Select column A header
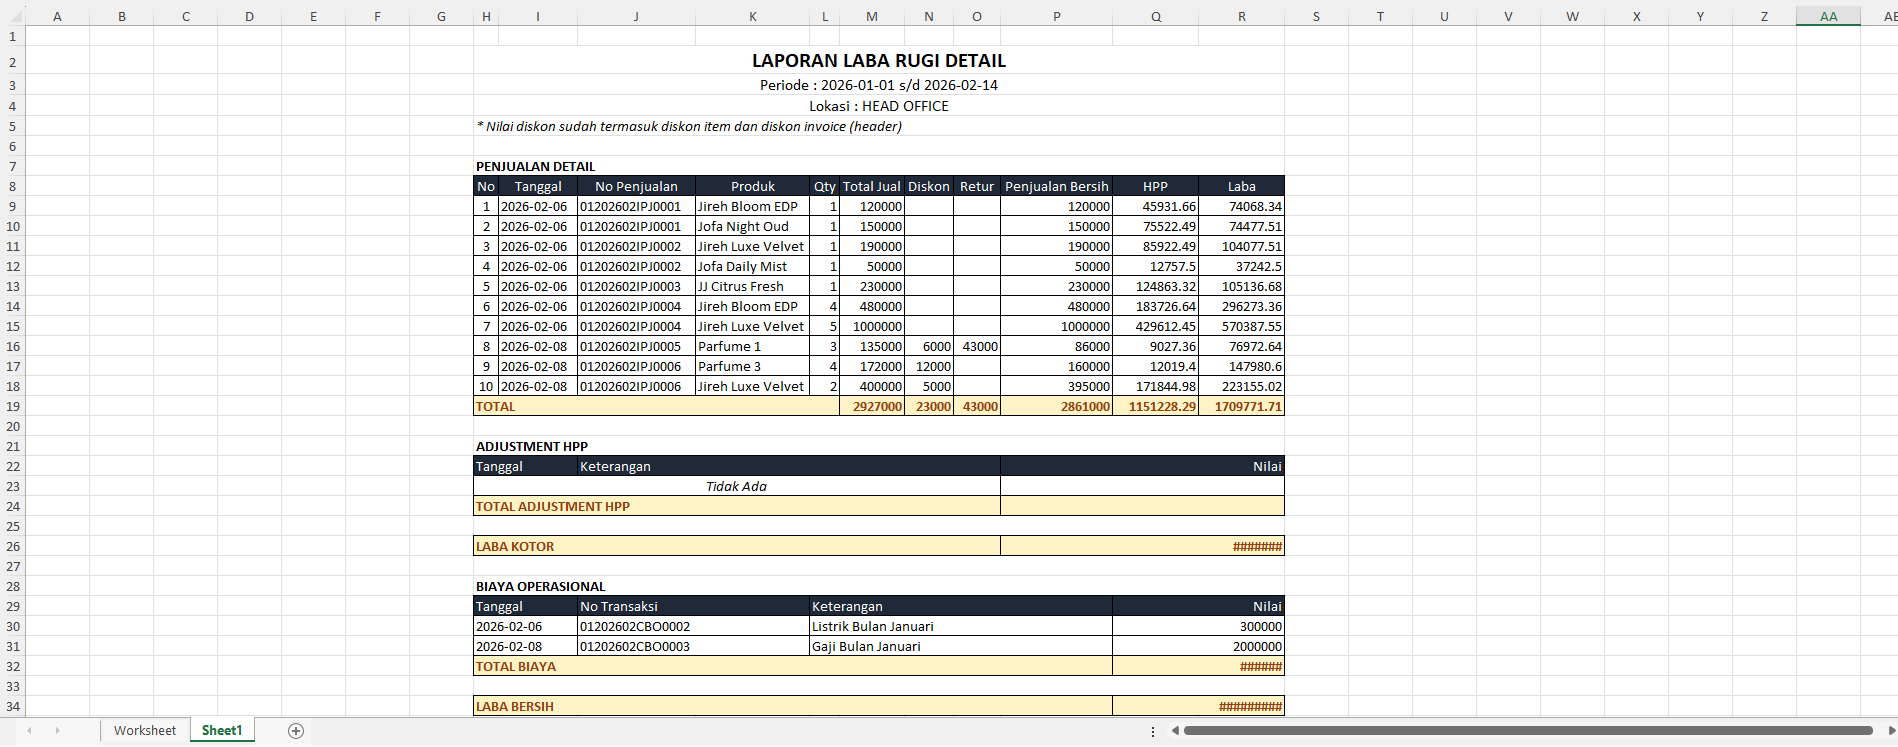 coord(57,16)
